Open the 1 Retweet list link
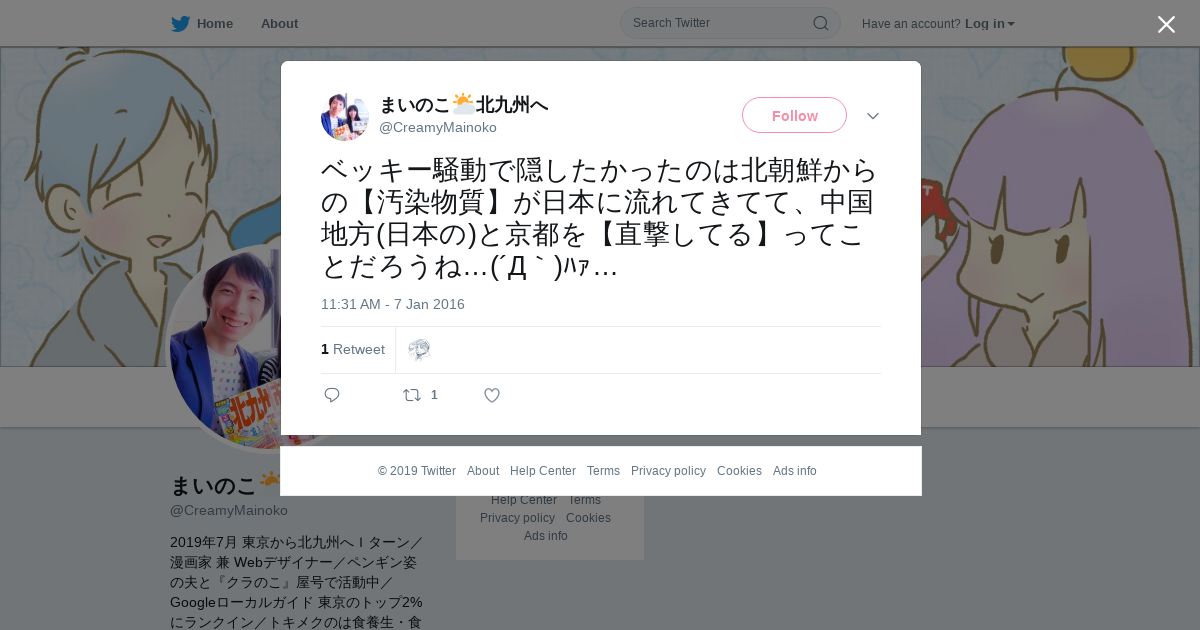 click(353, 349)
